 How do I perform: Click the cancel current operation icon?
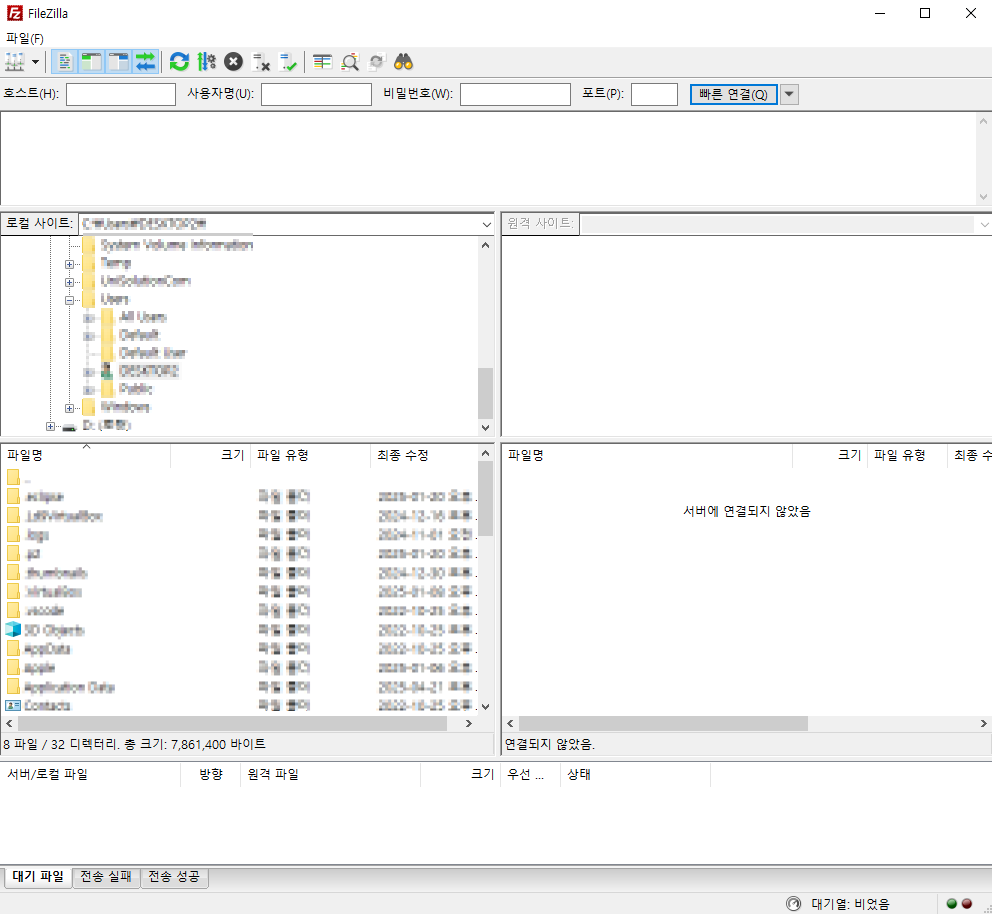pos(233,62)
